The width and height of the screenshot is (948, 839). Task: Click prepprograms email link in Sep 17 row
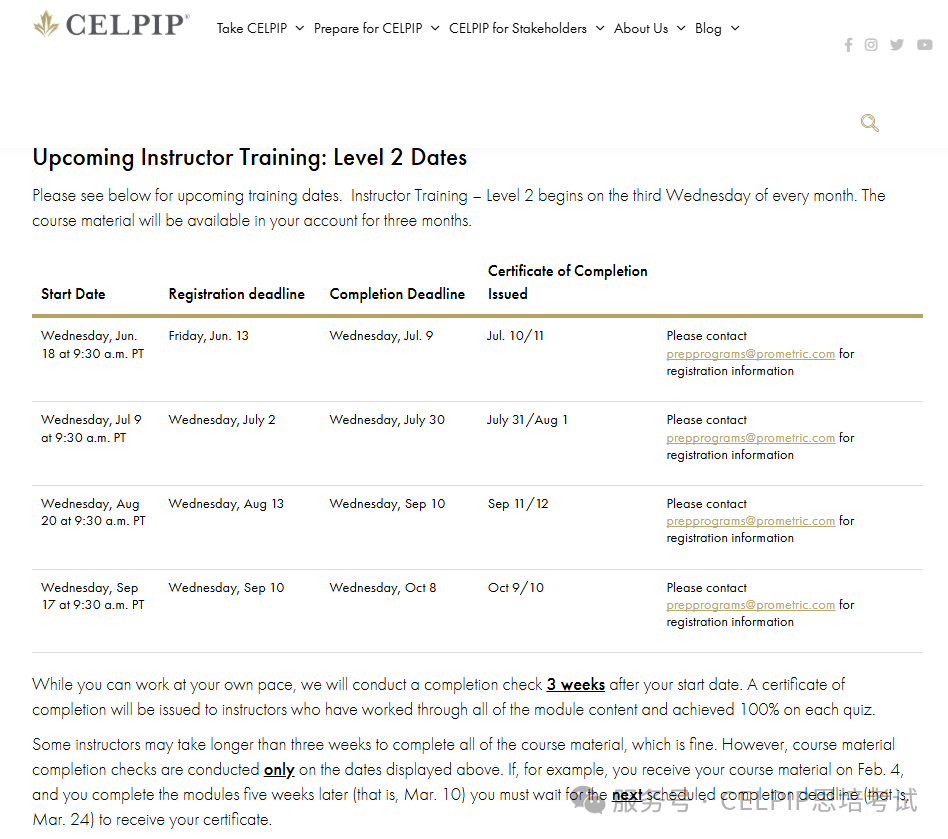(x=750, y=605)
